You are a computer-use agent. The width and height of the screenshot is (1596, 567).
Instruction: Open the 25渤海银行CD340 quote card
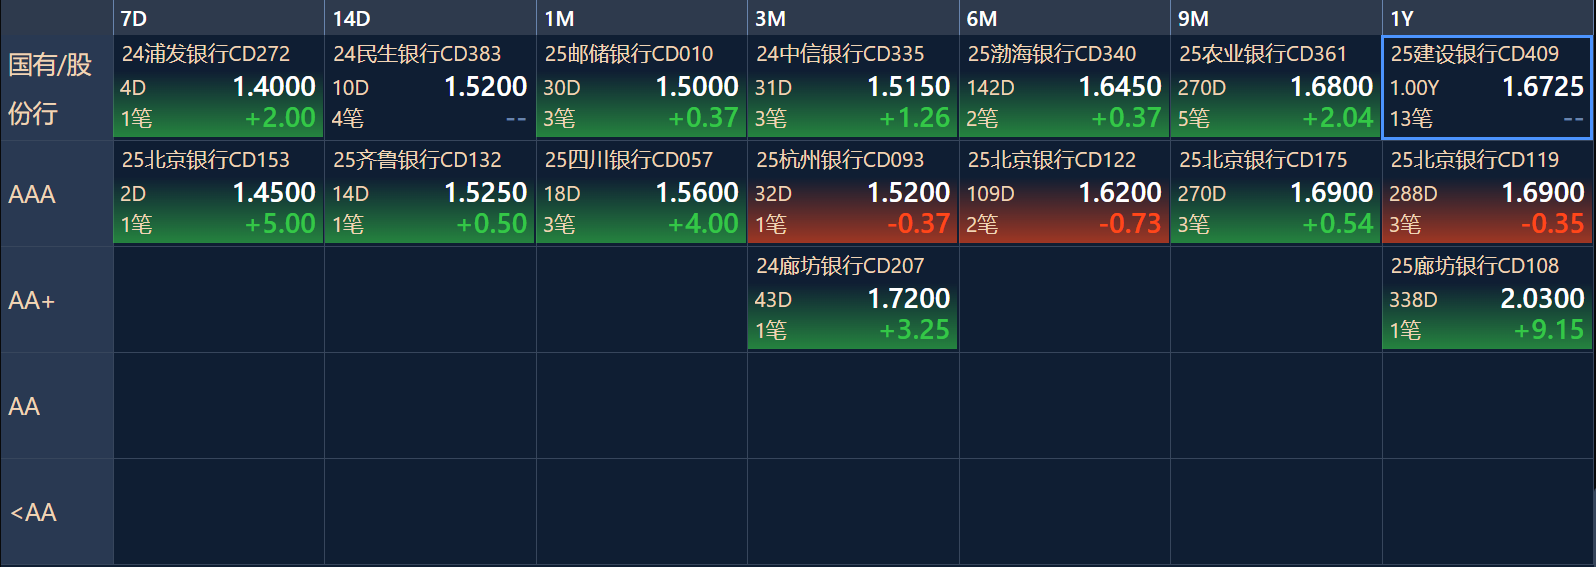1064,87
